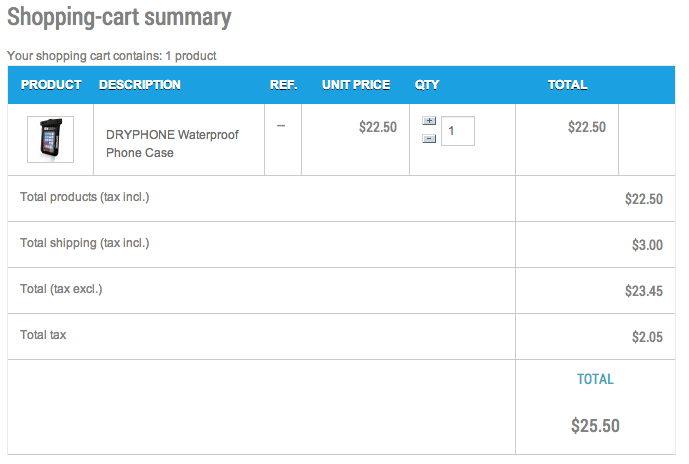The height and width of the screenshot is (464, 689).
Task: Click the UNIT PRICE column header
Action: 356,85
